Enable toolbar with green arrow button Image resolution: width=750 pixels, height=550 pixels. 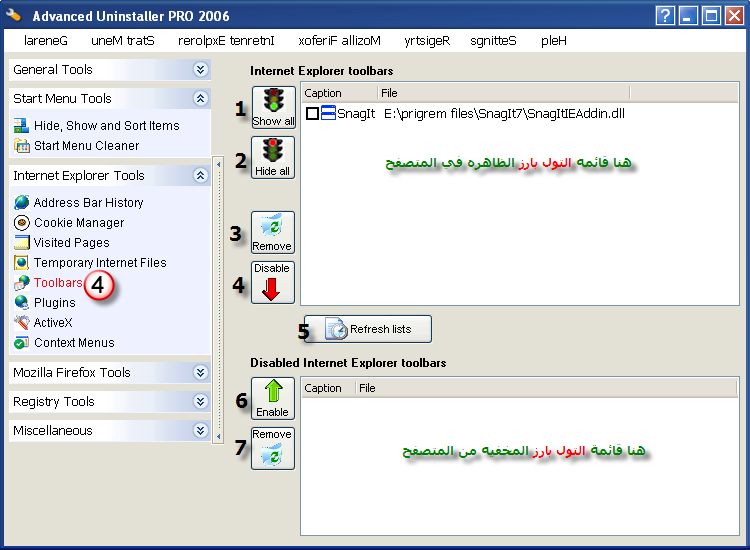273,398
